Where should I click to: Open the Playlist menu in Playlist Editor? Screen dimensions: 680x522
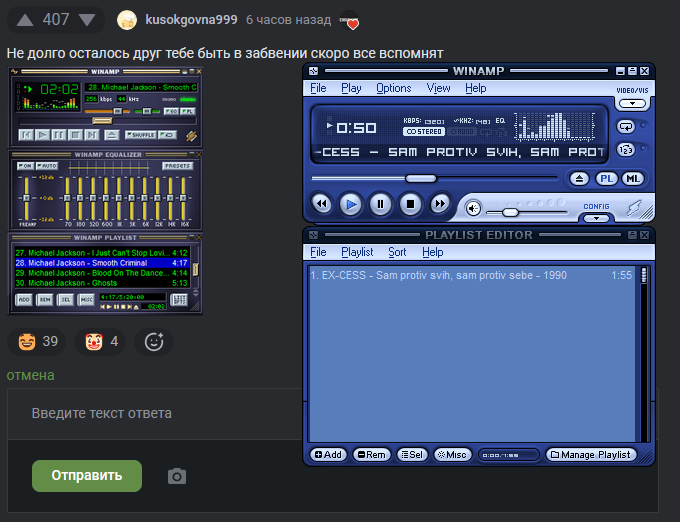click(x=357, y=252)
